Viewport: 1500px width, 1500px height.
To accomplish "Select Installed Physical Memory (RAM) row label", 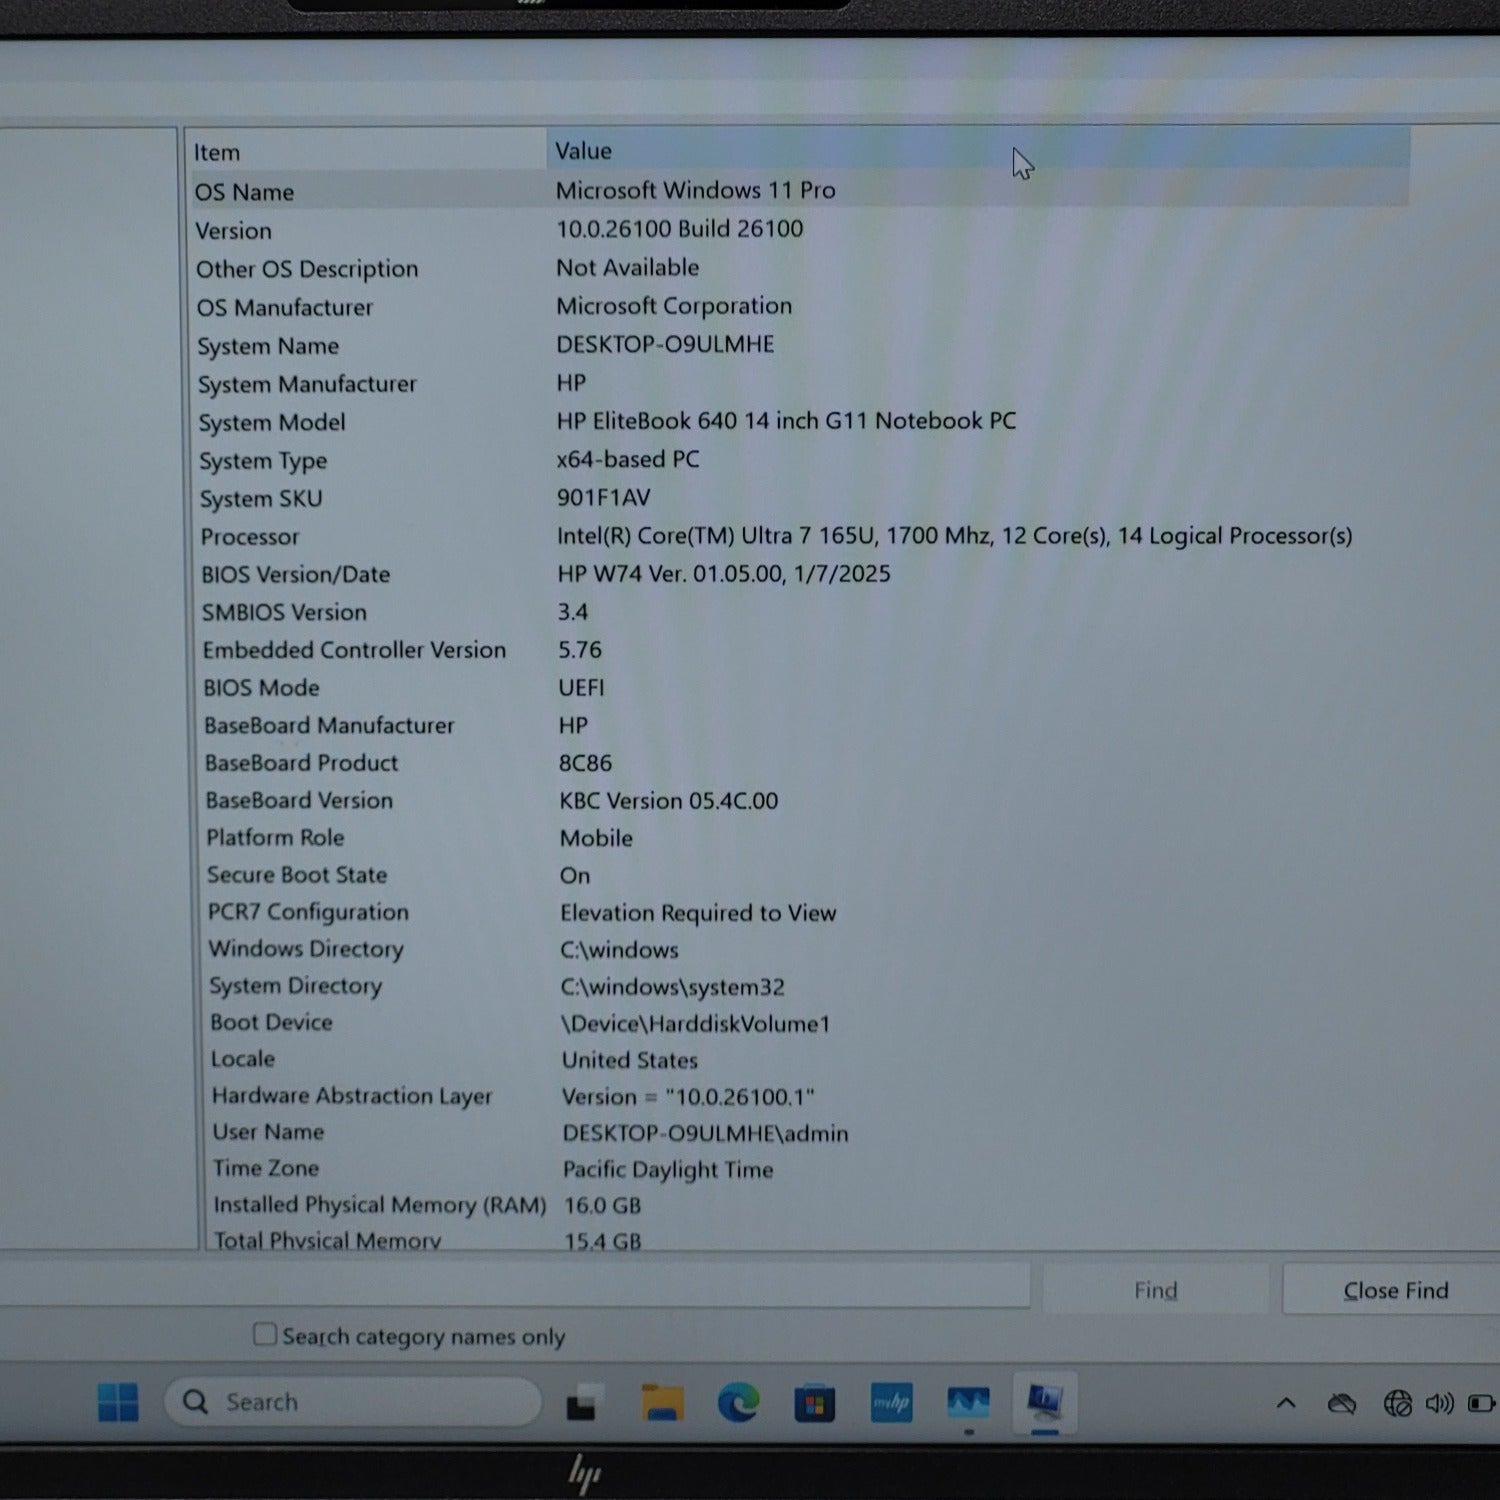I will [380, 1205].
